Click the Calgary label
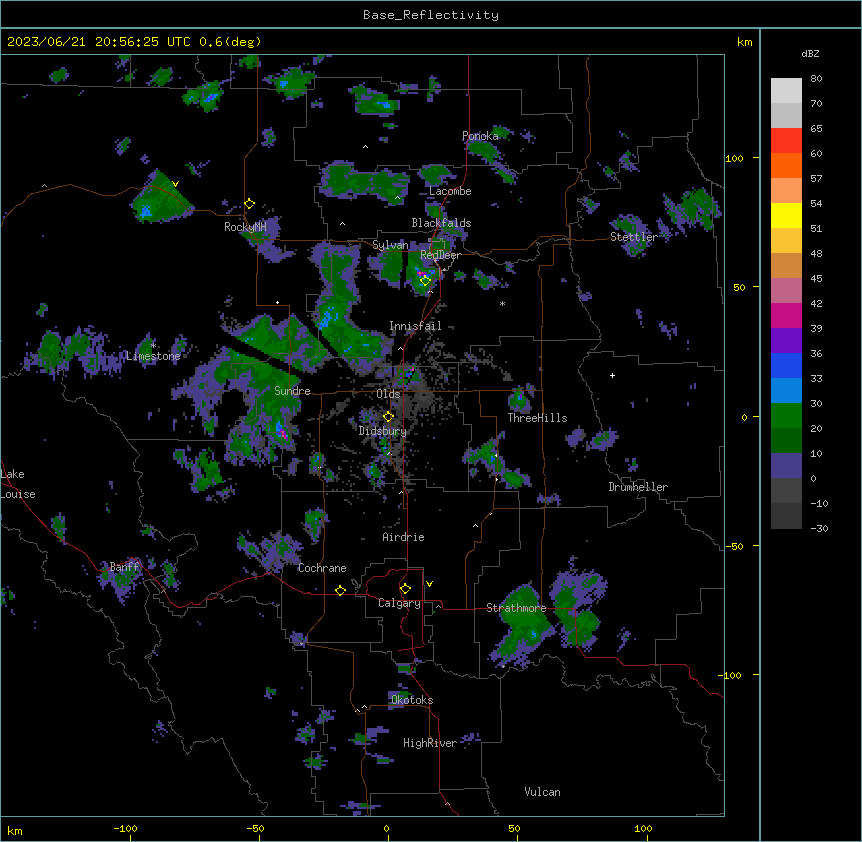The image size is (862, 842). coord(399,603)
